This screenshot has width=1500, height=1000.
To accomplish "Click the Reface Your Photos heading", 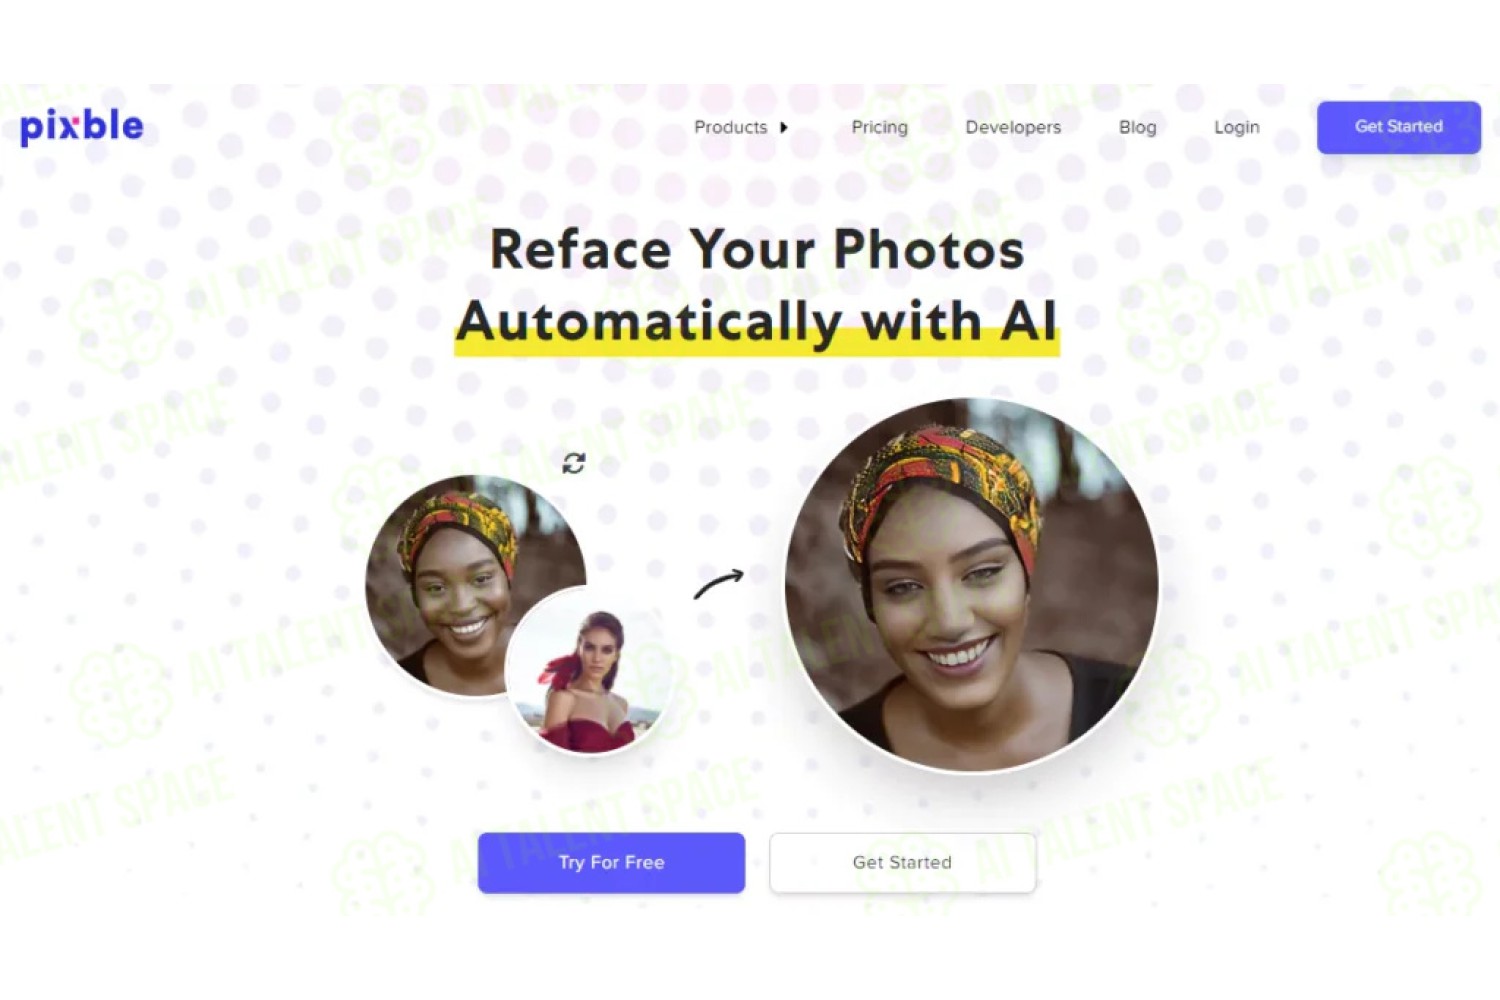I will click(757, 249).
